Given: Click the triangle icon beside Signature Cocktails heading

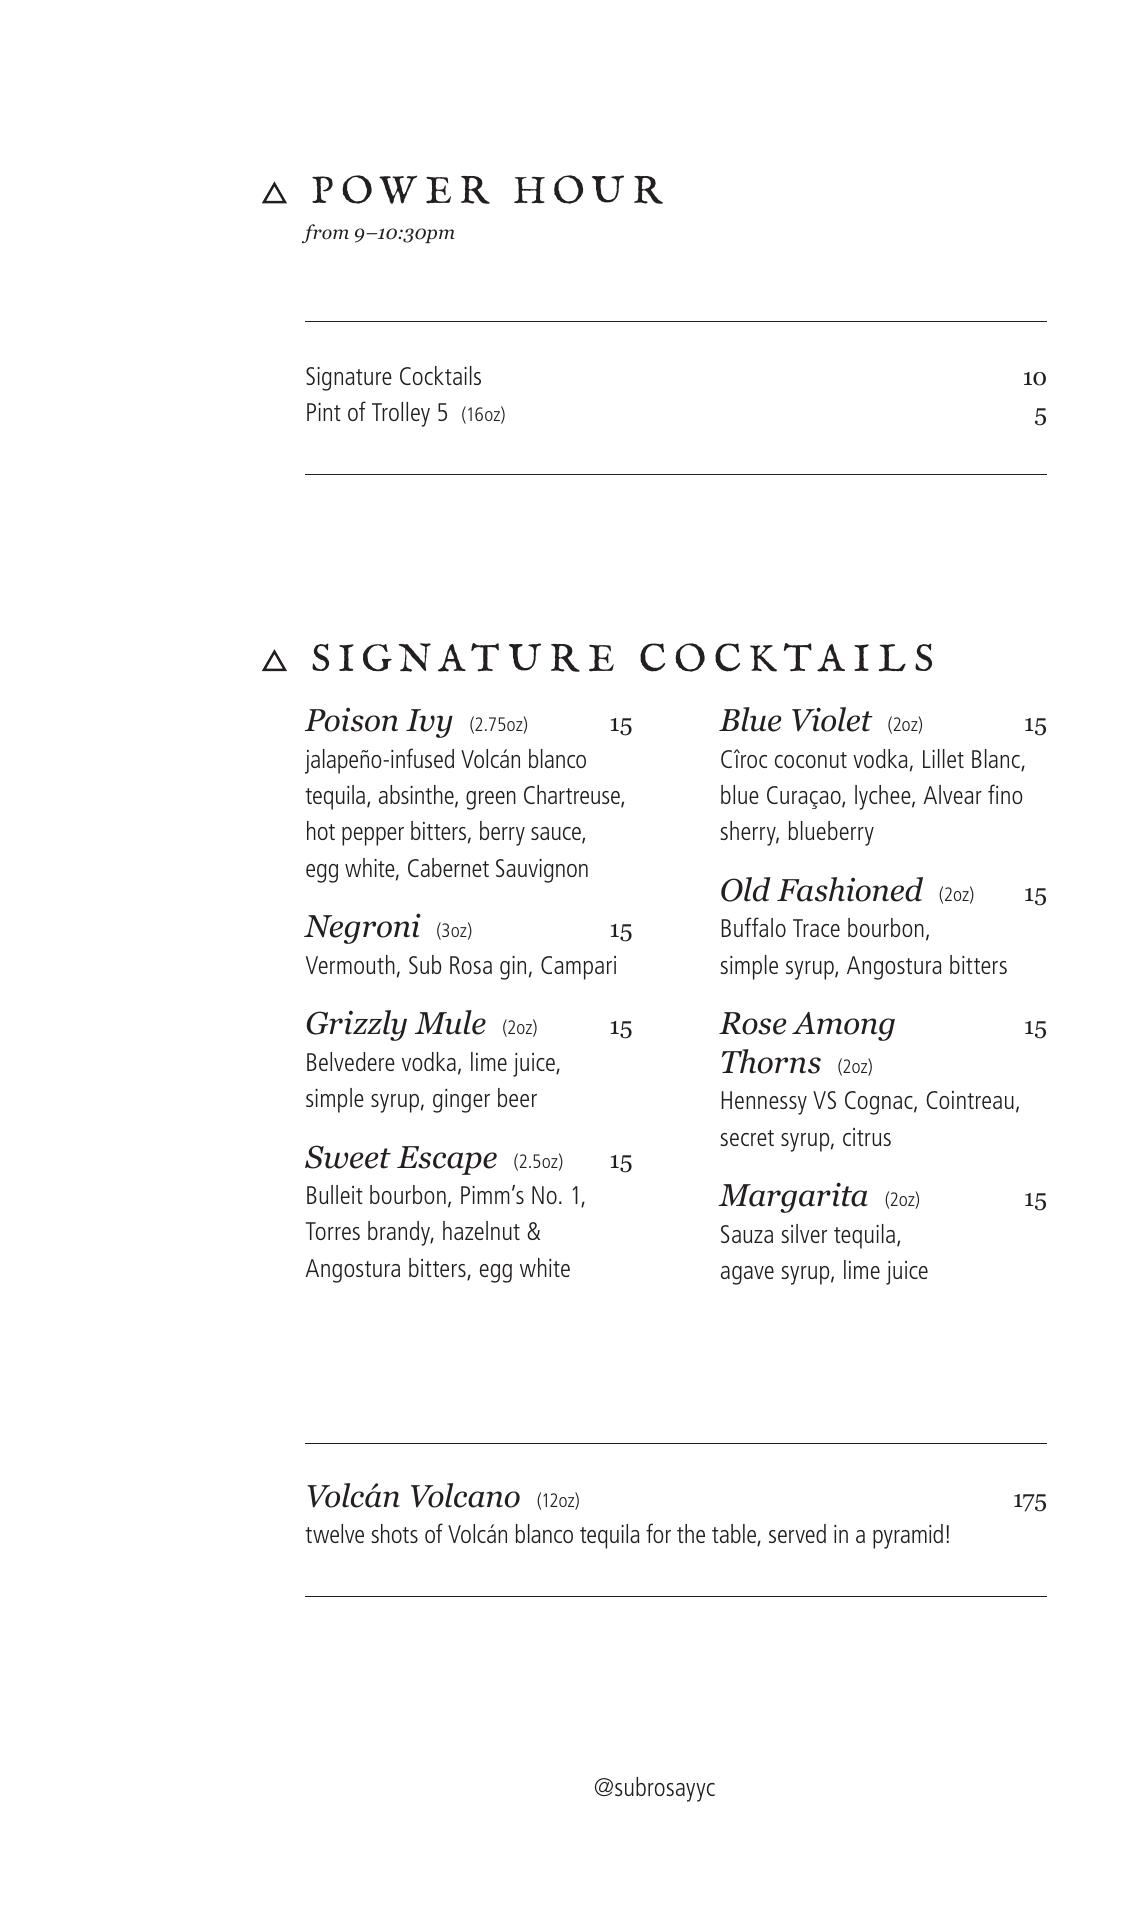Looking at the screenshot, I should pyautogui.click(x=274, y=661).
